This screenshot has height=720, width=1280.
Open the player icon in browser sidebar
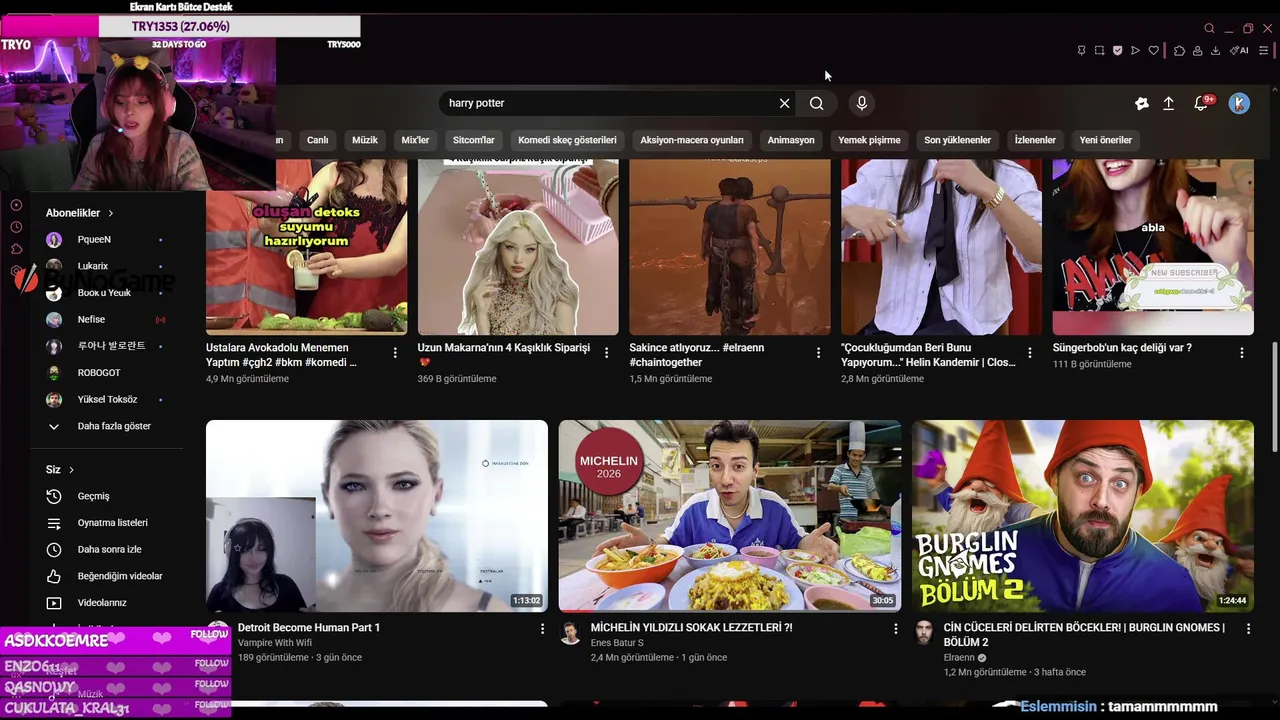[16, 205]
